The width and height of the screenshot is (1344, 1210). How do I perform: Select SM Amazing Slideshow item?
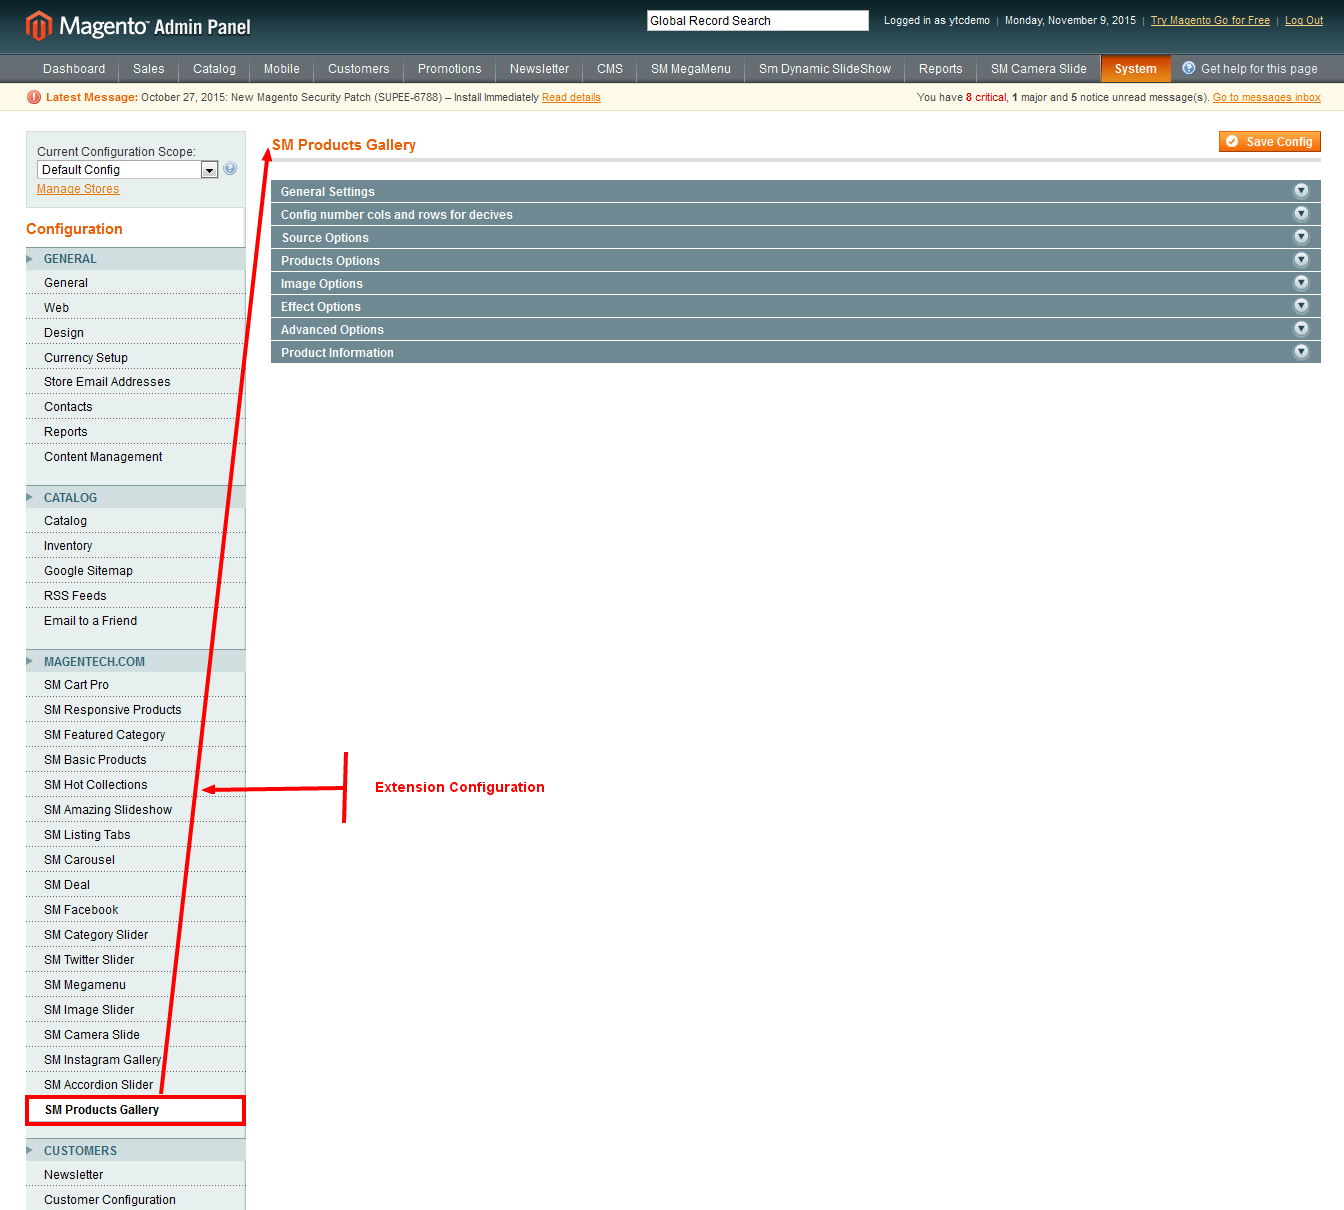(135, 810)
